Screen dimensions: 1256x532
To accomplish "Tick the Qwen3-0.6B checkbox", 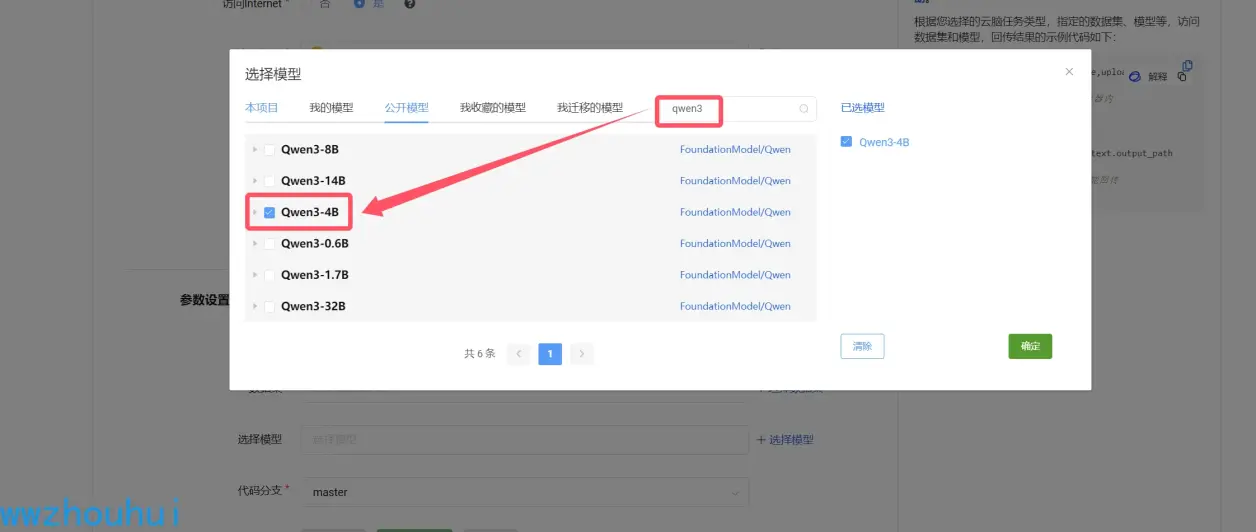I will click(x=269, y=244).
